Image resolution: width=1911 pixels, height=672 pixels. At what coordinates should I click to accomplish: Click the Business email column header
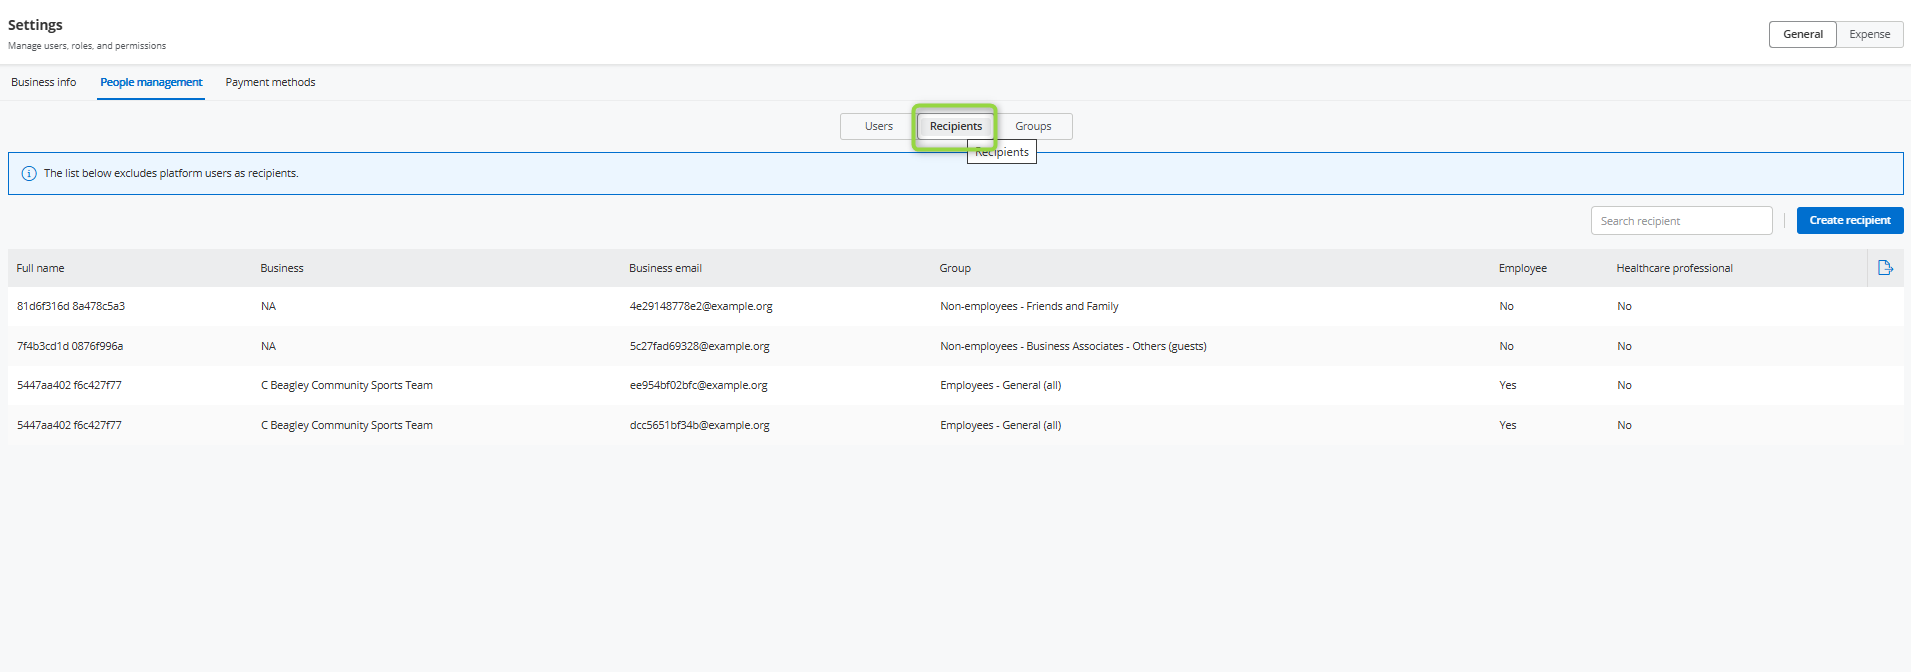tap(665, 268)
